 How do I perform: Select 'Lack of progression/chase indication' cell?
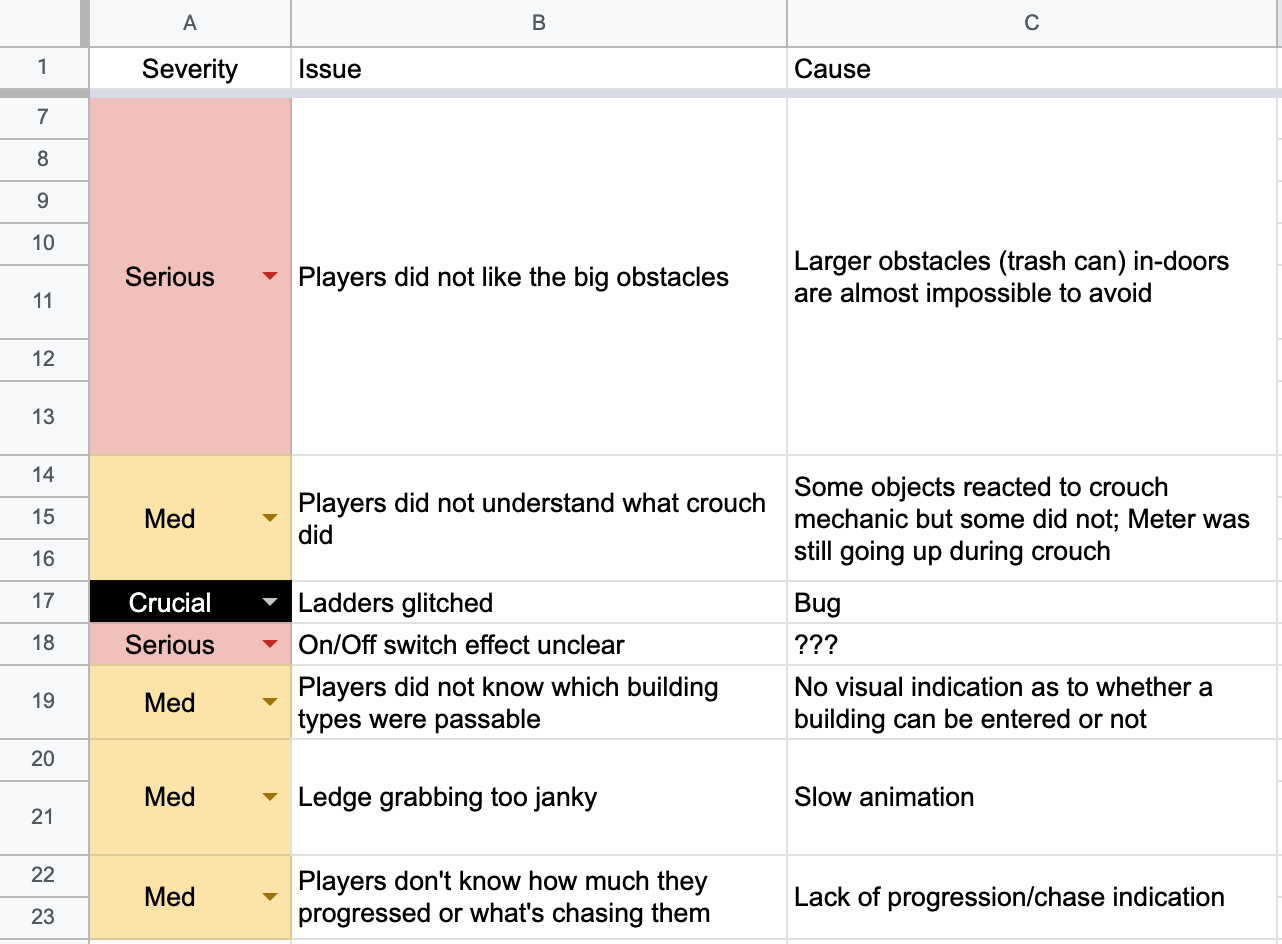click(1034, 897)
